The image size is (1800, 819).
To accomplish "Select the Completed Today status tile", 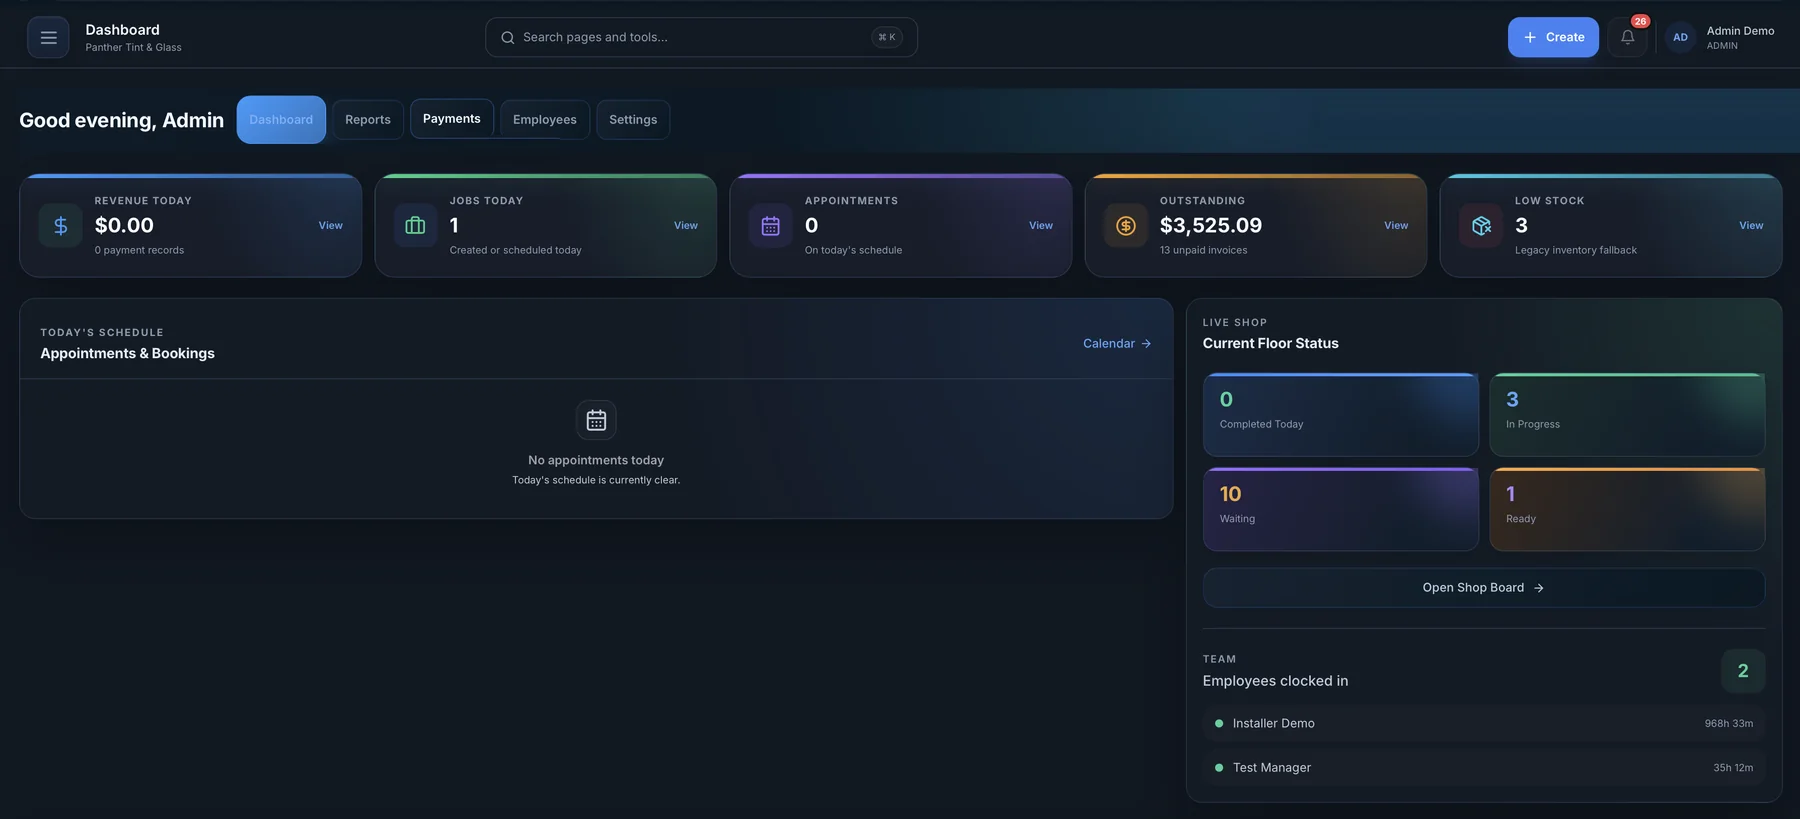I will click(1341, 415).
